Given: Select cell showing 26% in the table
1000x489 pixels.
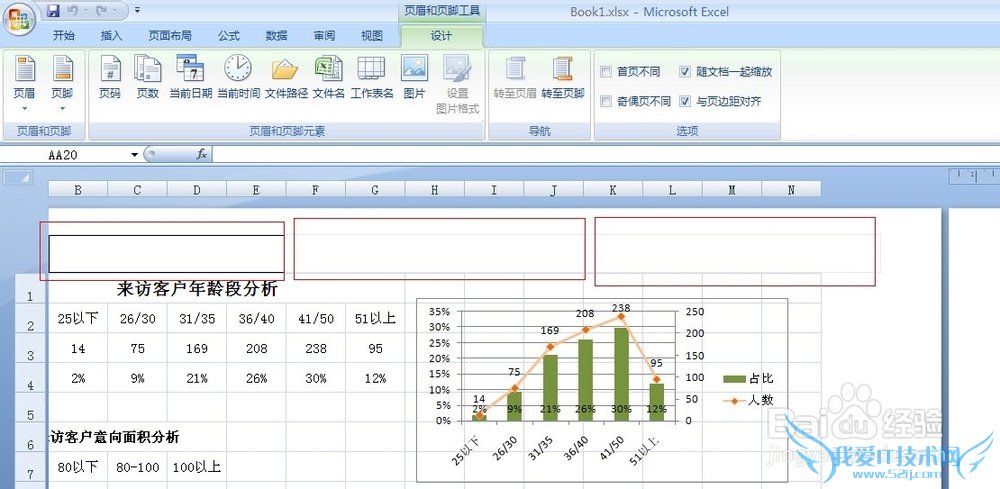Looking at the screenshot, I should coord(256,378).
